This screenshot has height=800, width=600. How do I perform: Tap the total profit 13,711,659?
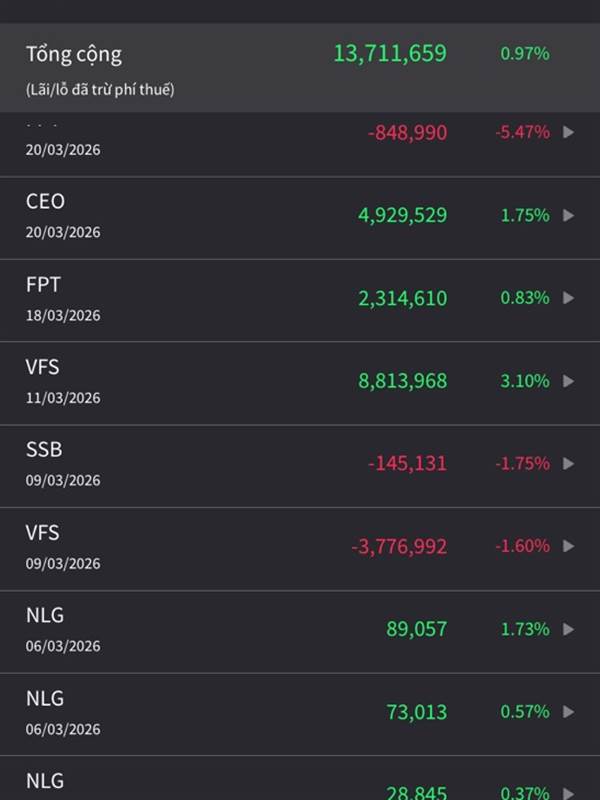pos(390,54)
